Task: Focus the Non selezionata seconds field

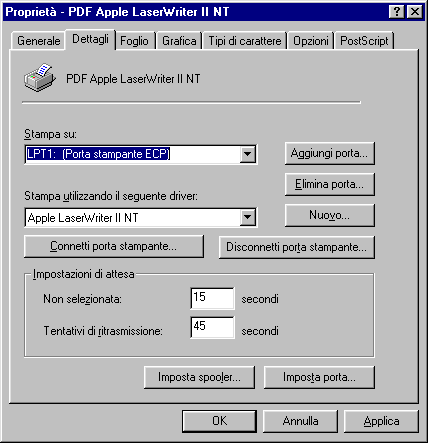Action: click(x=212, y=298)
